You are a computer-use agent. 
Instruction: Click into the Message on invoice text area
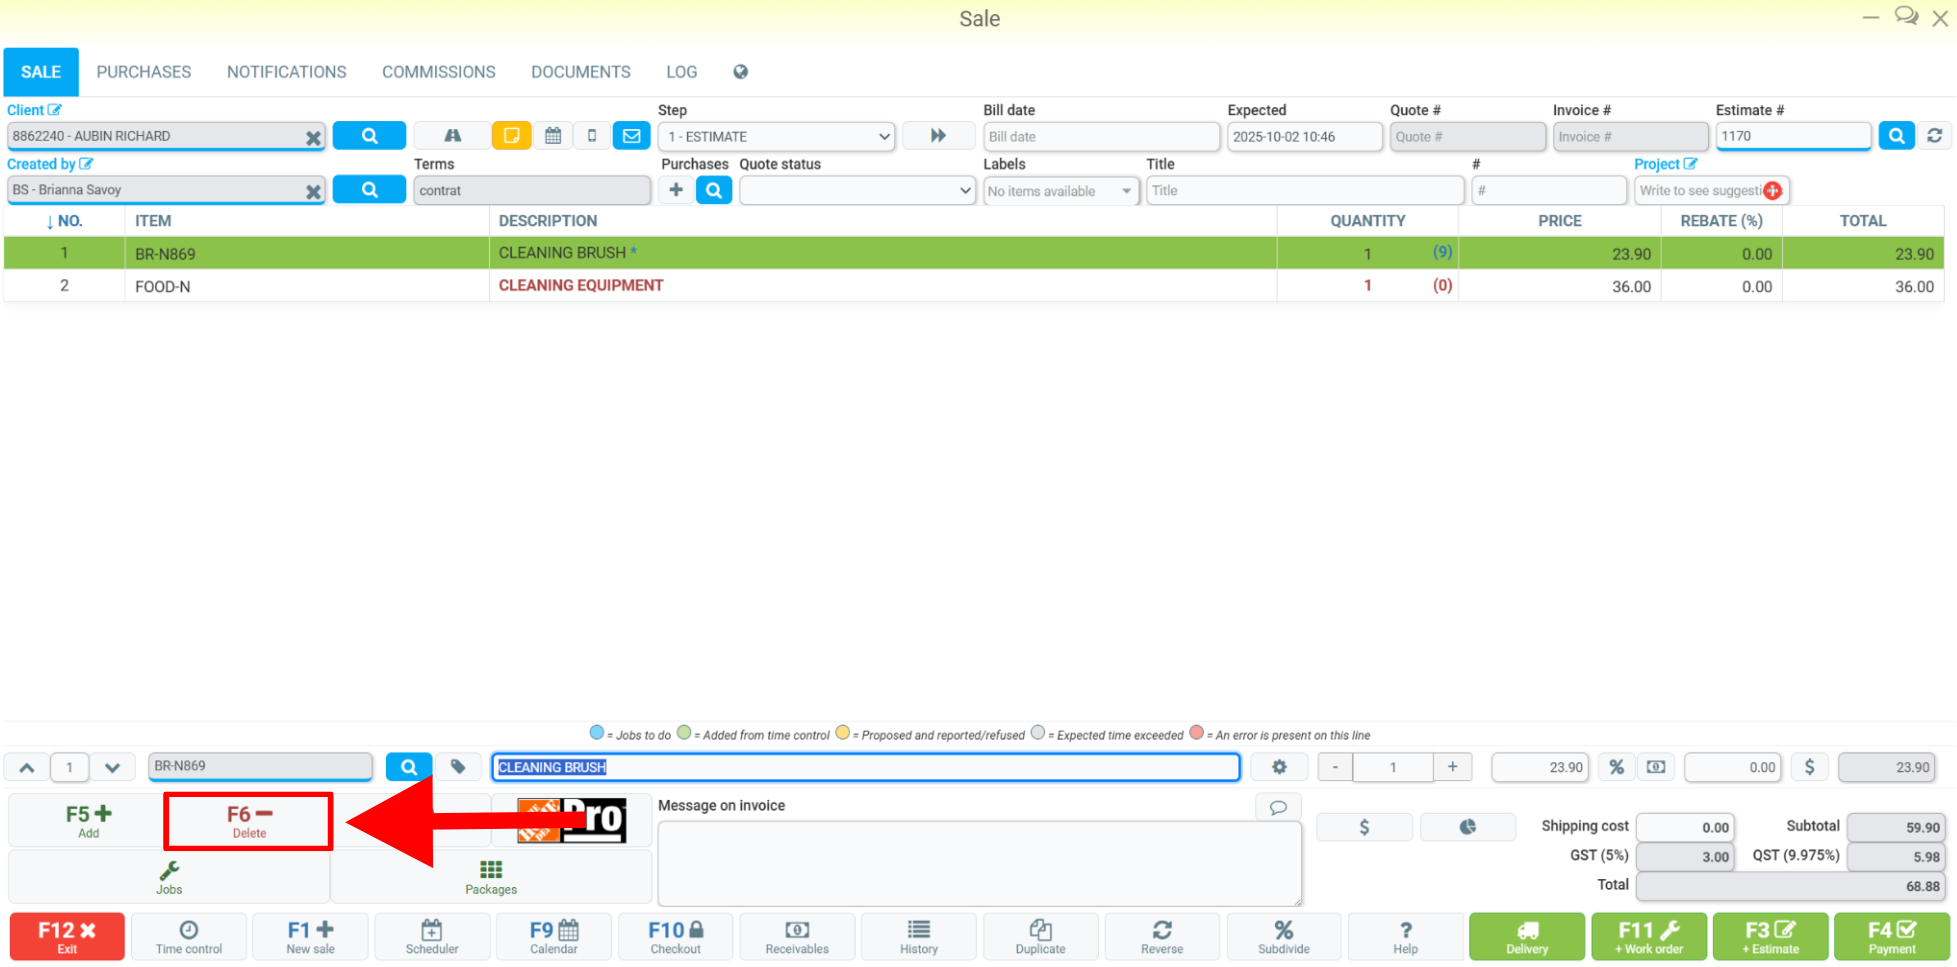pyautogui.click(x=980, y=863)
